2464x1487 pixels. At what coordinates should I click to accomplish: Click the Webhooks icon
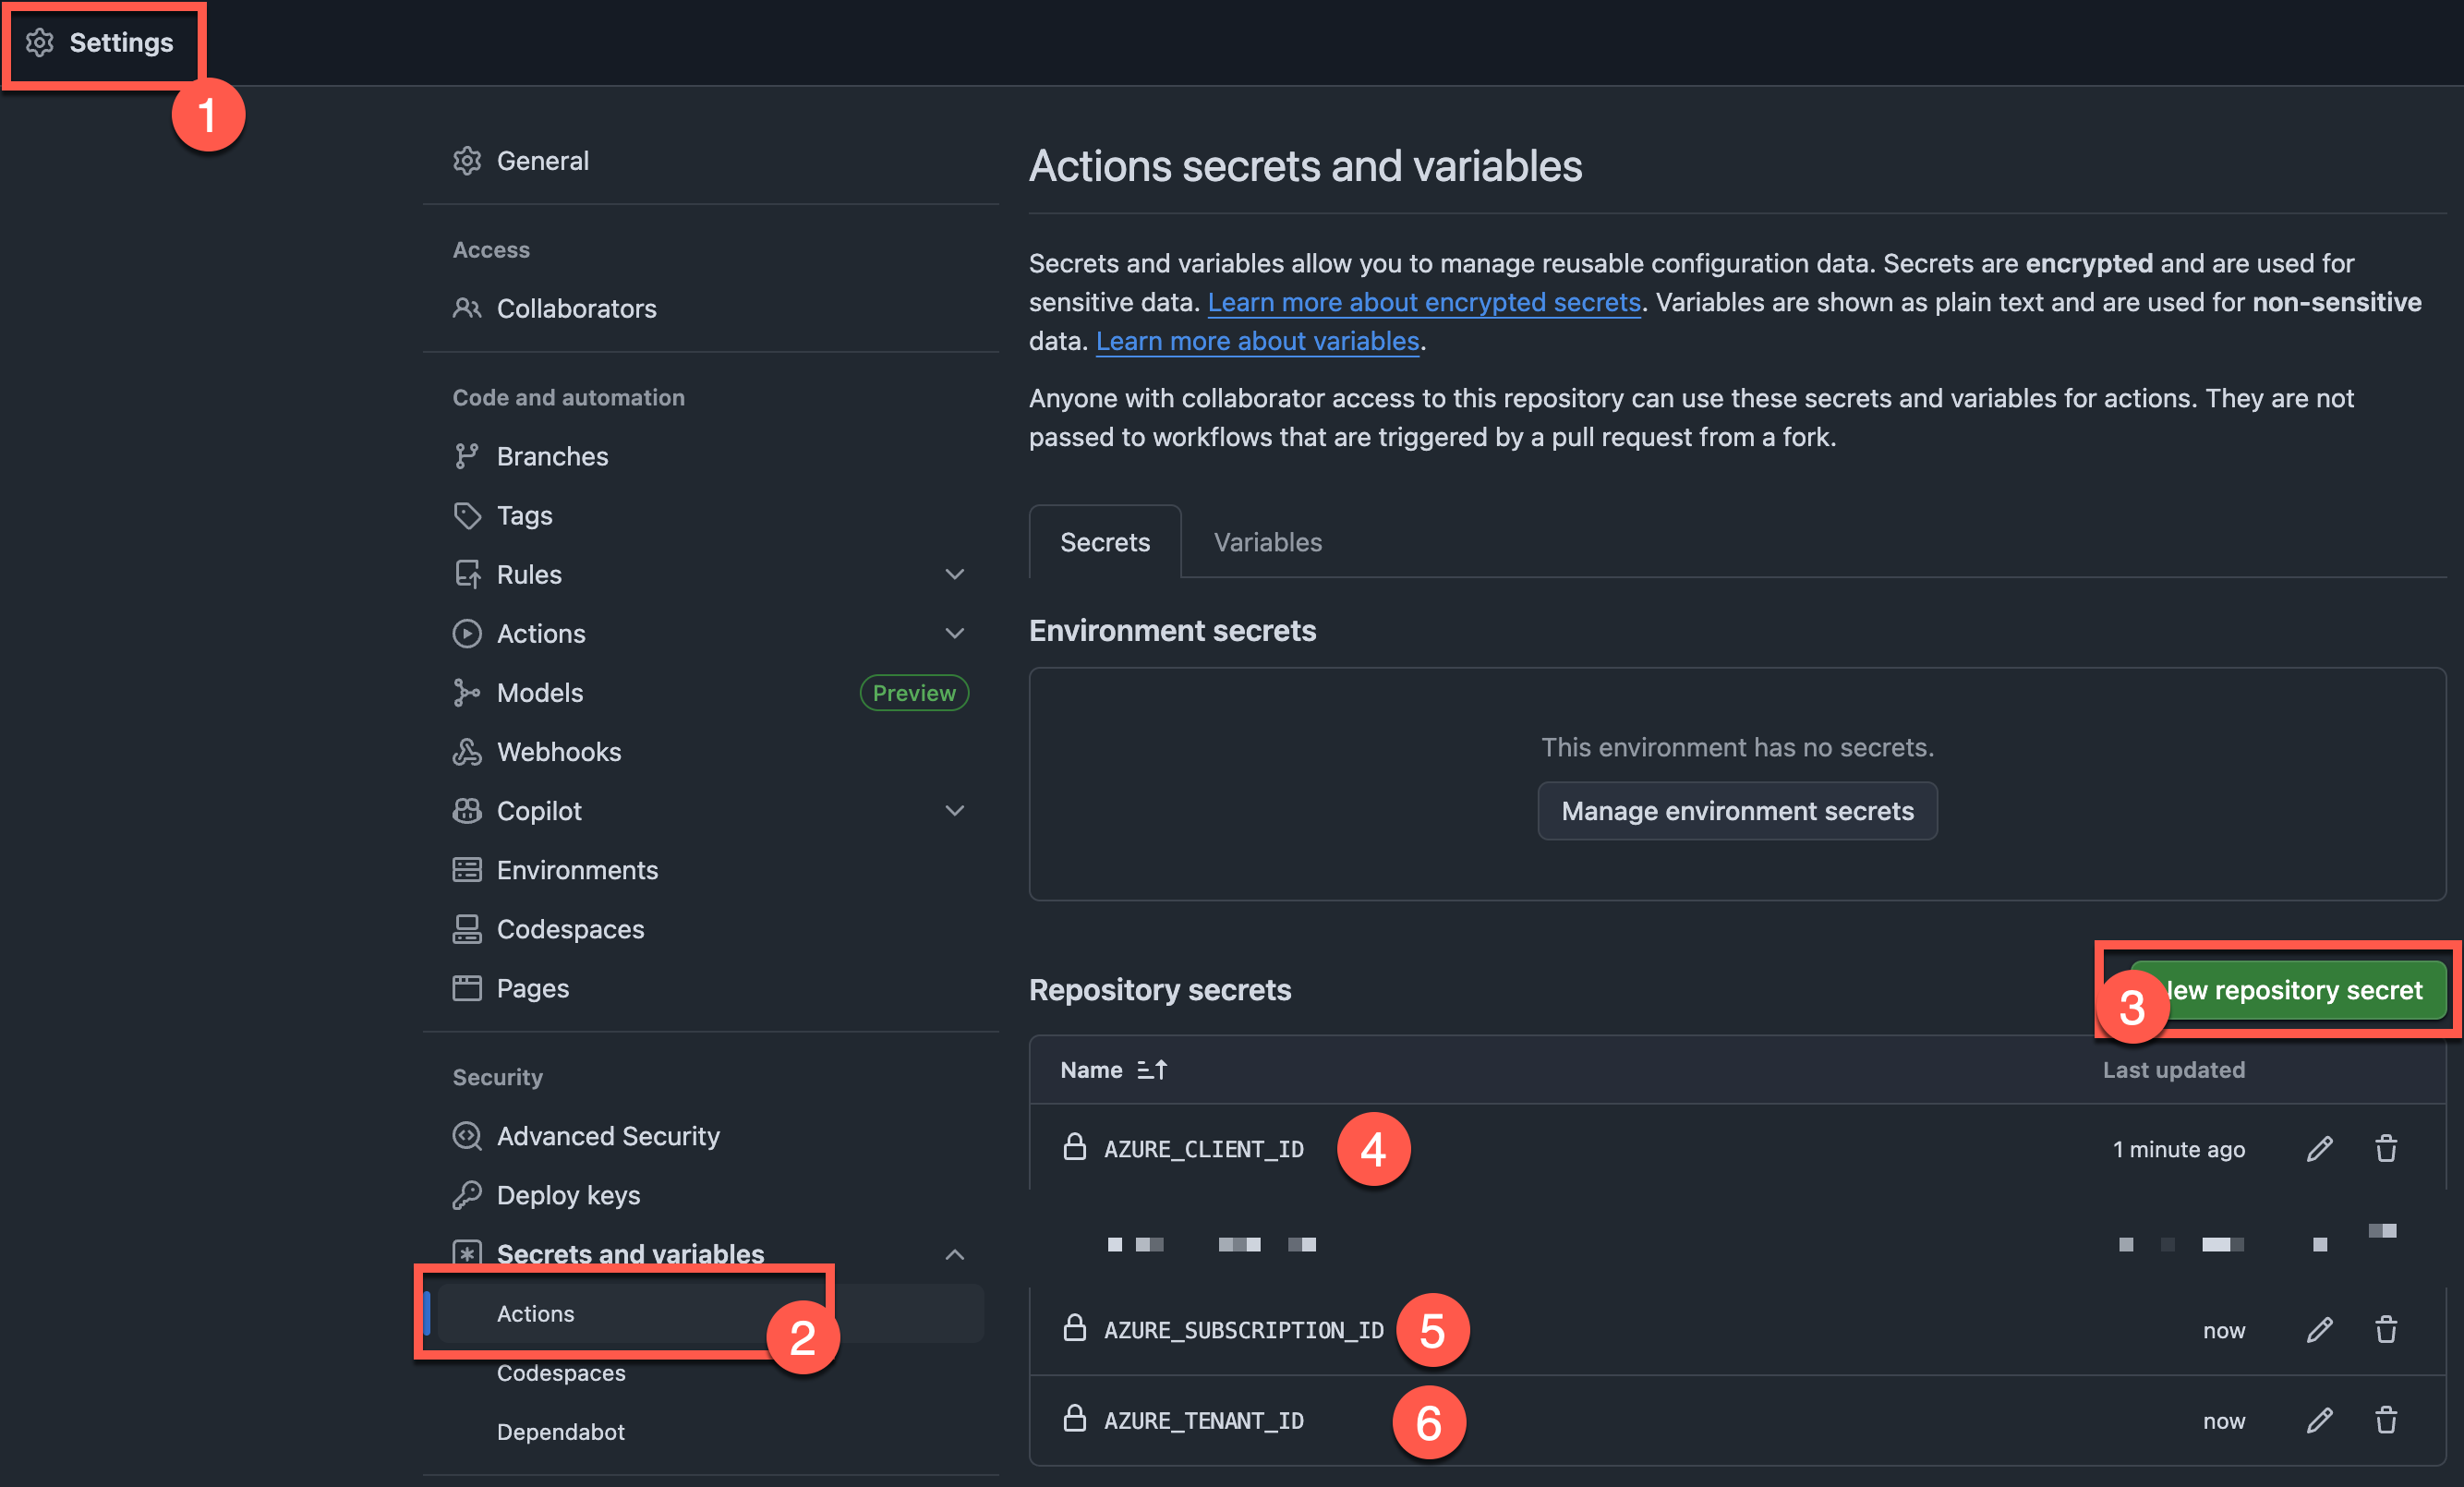point(467,751)
